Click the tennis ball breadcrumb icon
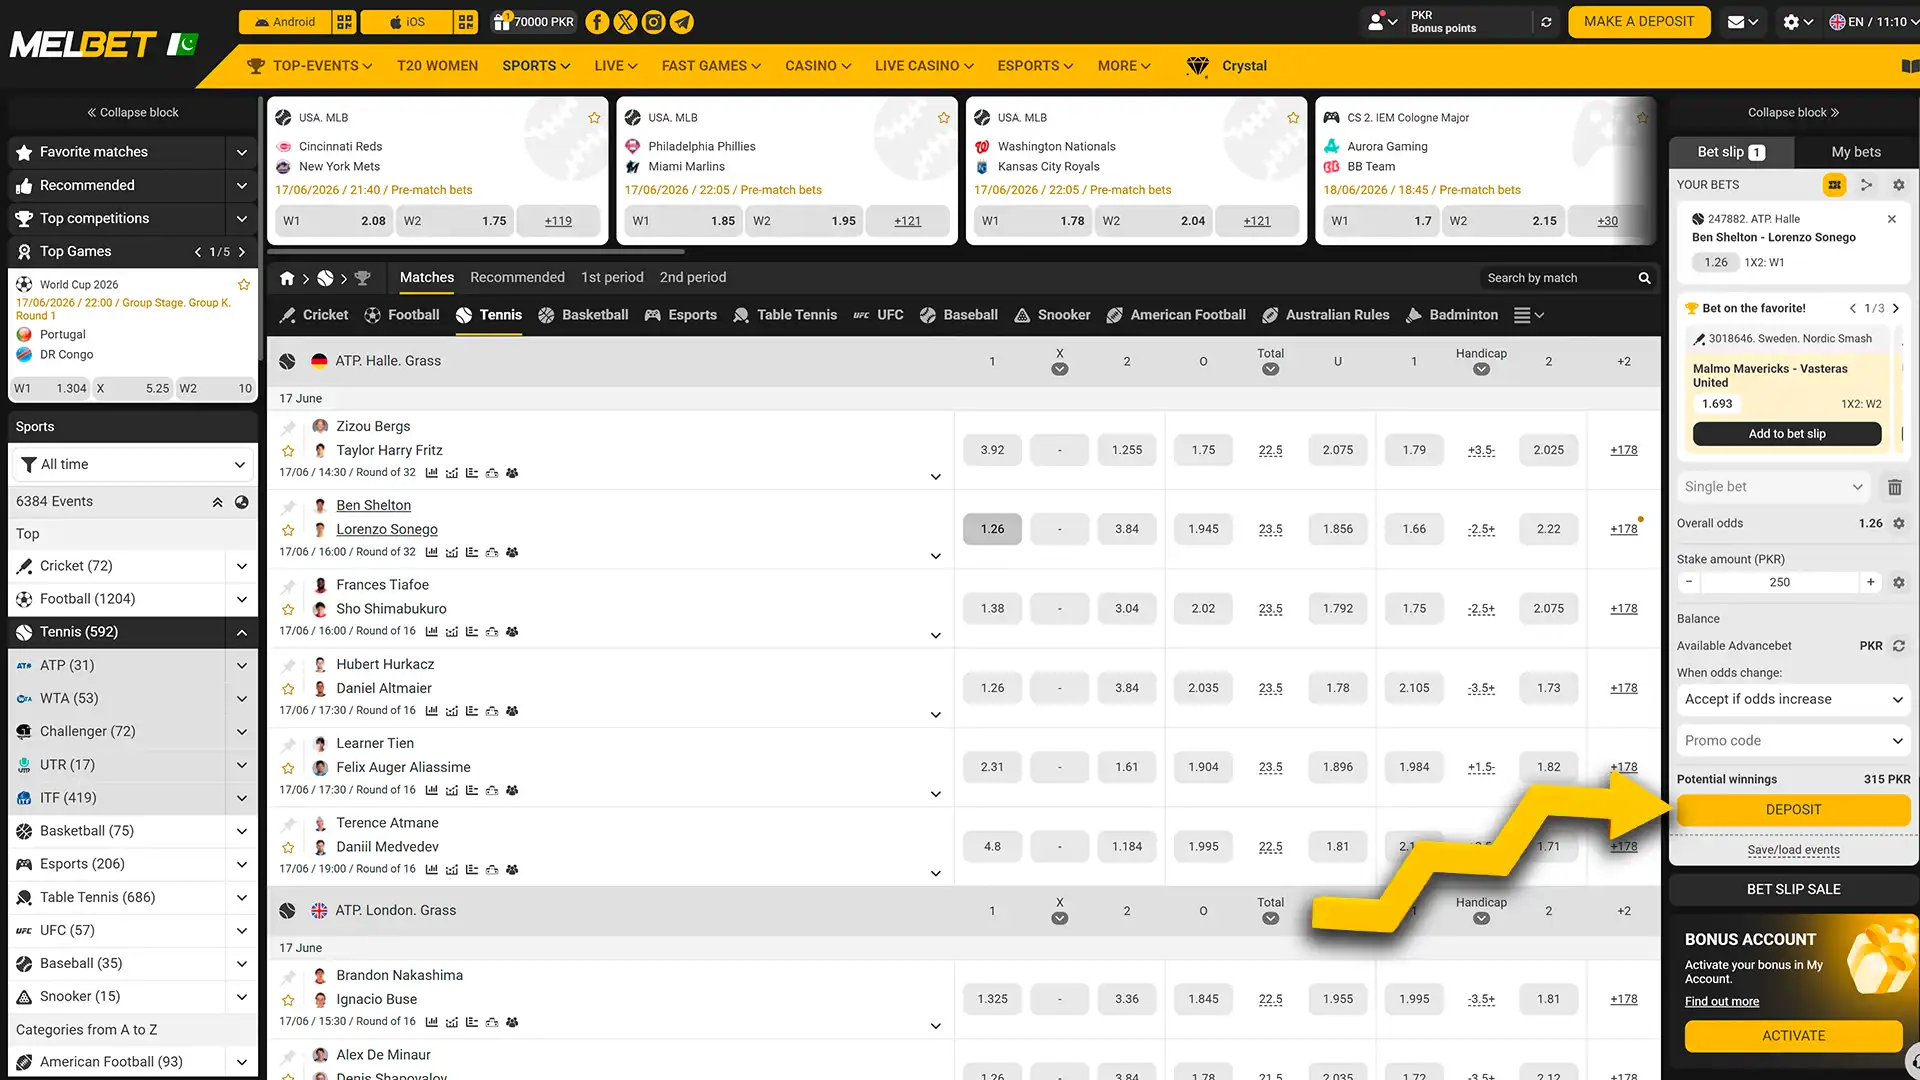 click(325, 278)
